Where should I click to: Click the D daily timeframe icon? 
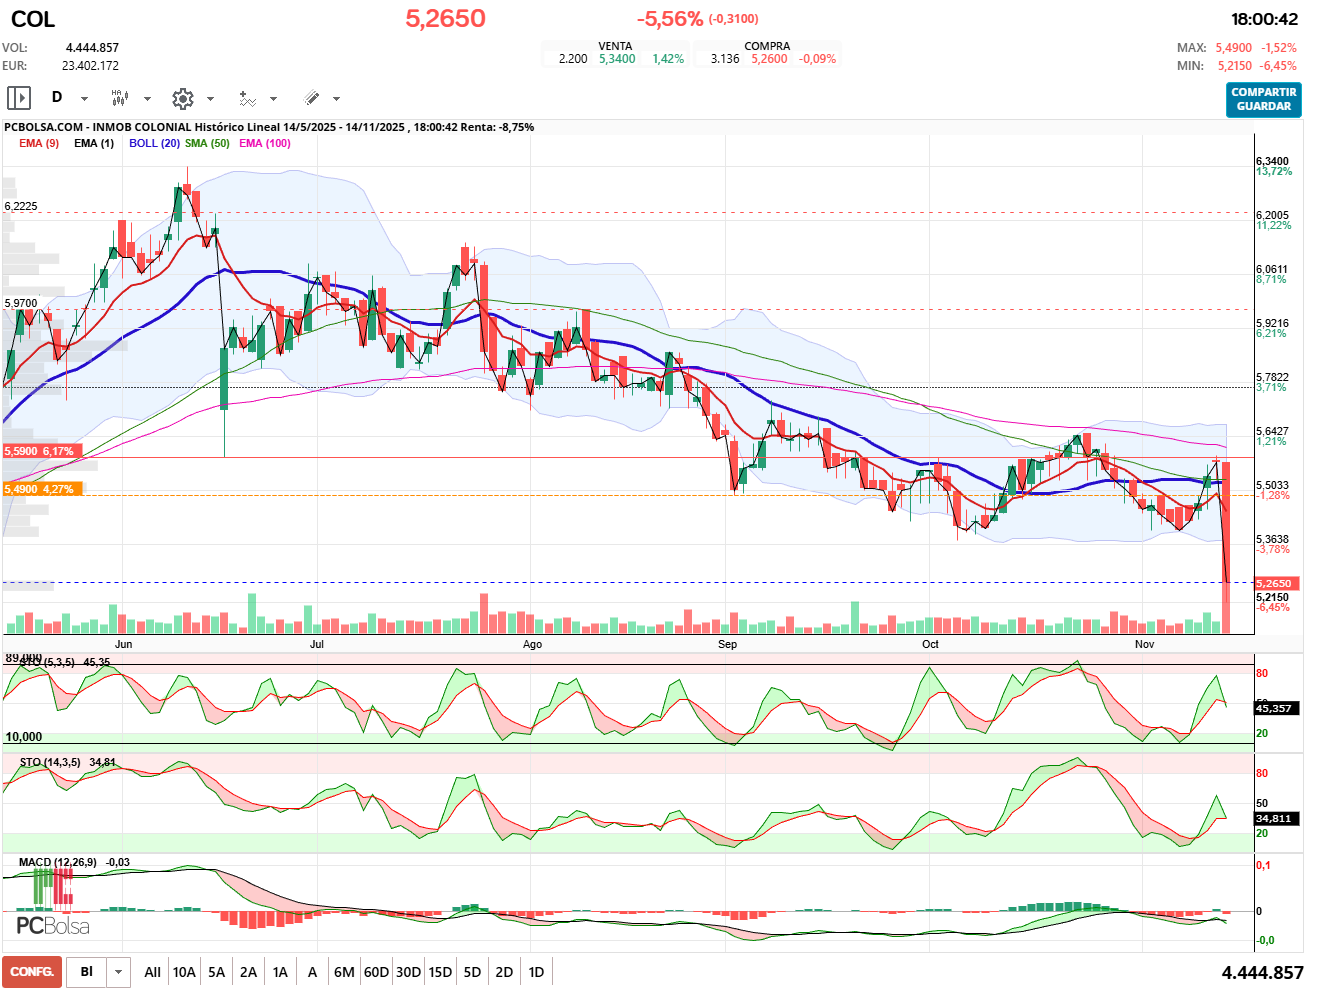point(57,98)
